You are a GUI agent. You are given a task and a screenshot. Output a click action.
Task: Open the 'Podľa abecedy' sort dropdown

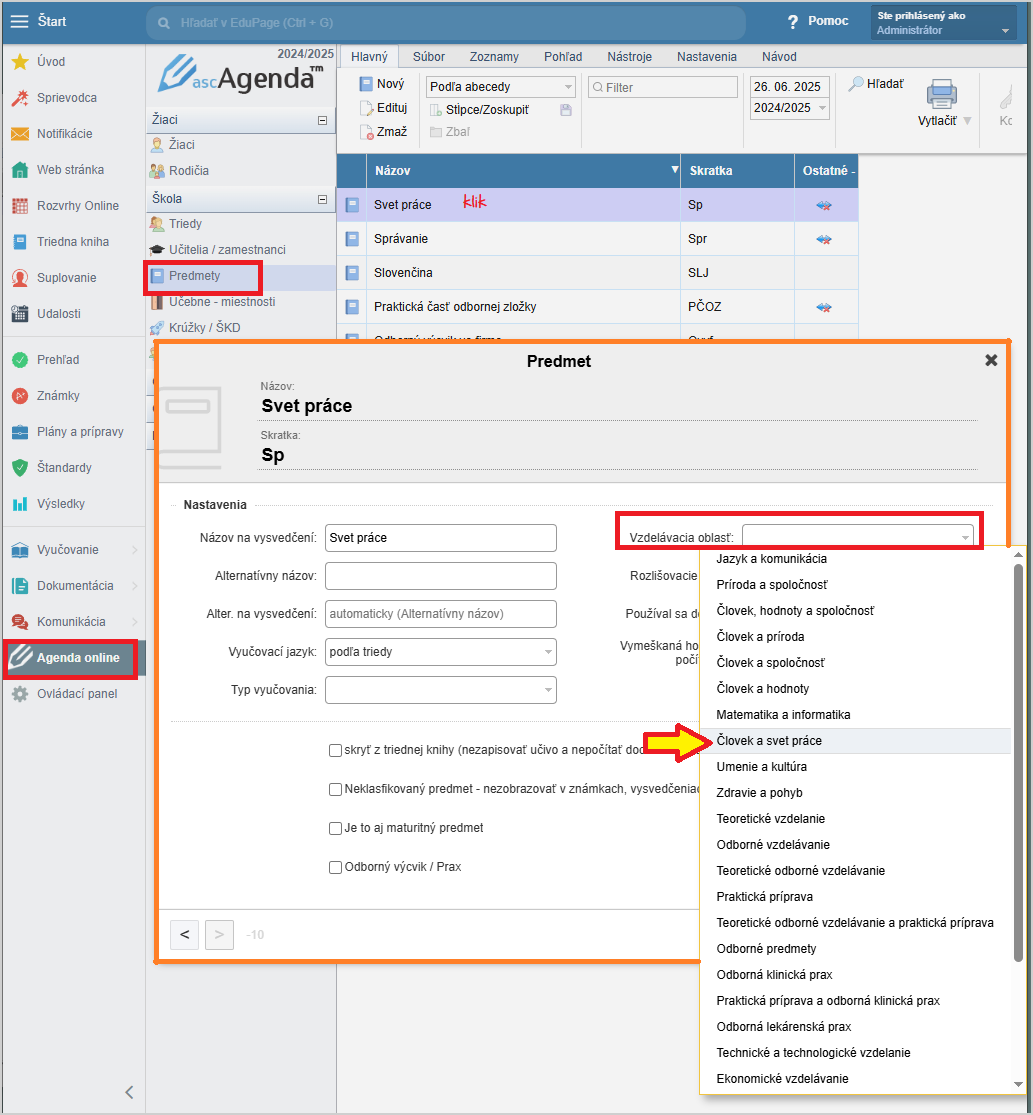point(500,87)
